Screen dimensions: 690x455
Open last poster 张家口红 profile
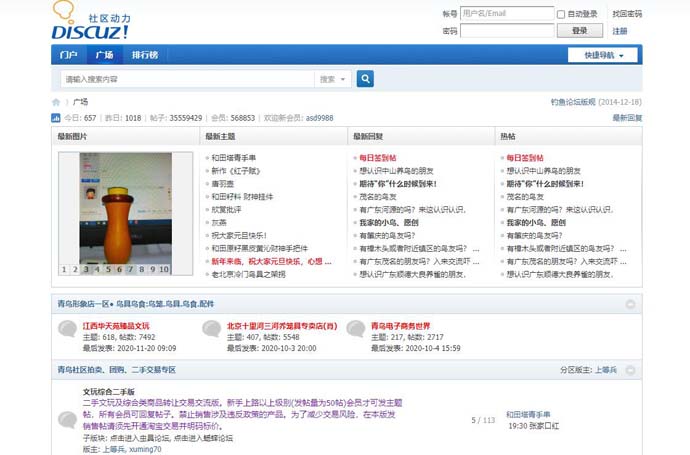point(544,426)
